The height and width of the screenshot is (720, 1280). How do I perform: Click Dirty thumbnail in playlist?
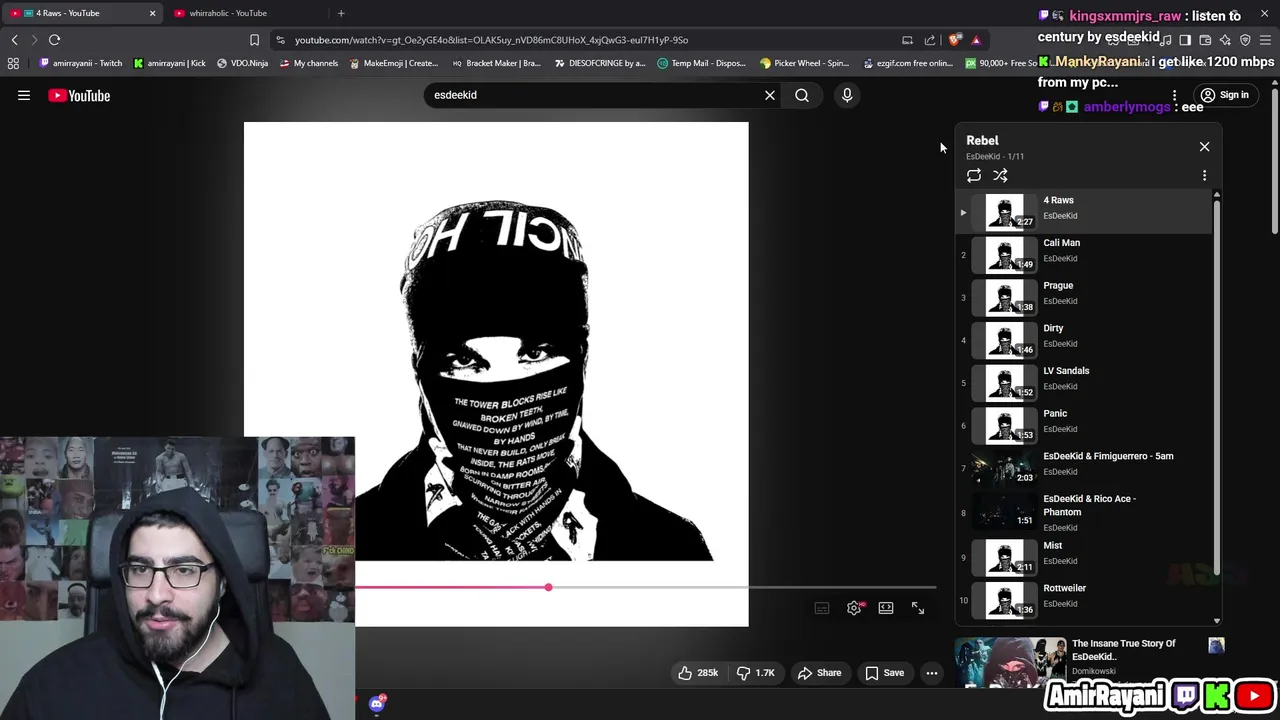[1004, 340]
